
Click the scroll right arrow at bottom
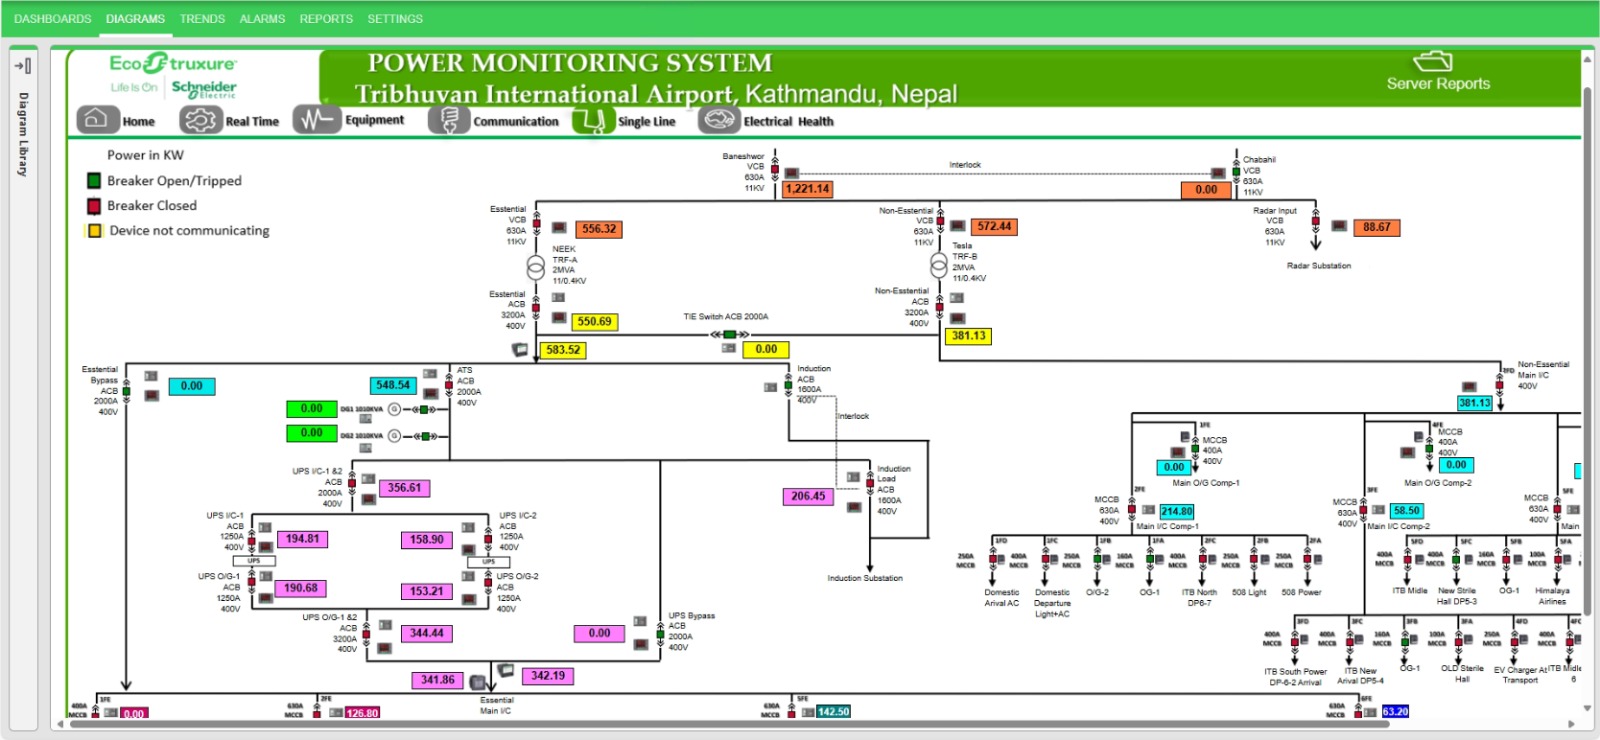coord(1573,724)
